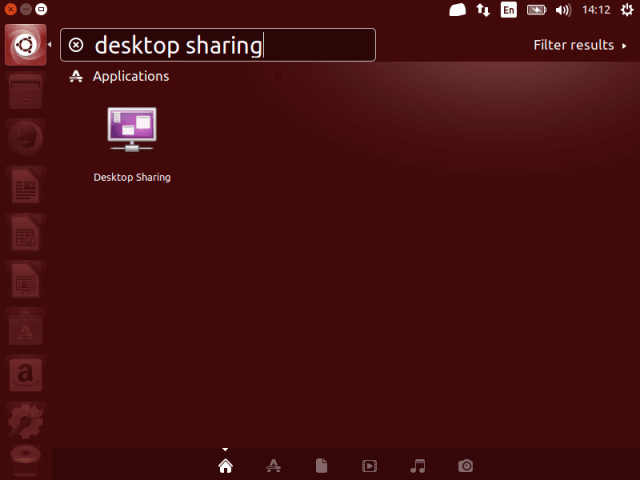Switch to the Applications lens
The image size is (640, 480).
point(273,465)
